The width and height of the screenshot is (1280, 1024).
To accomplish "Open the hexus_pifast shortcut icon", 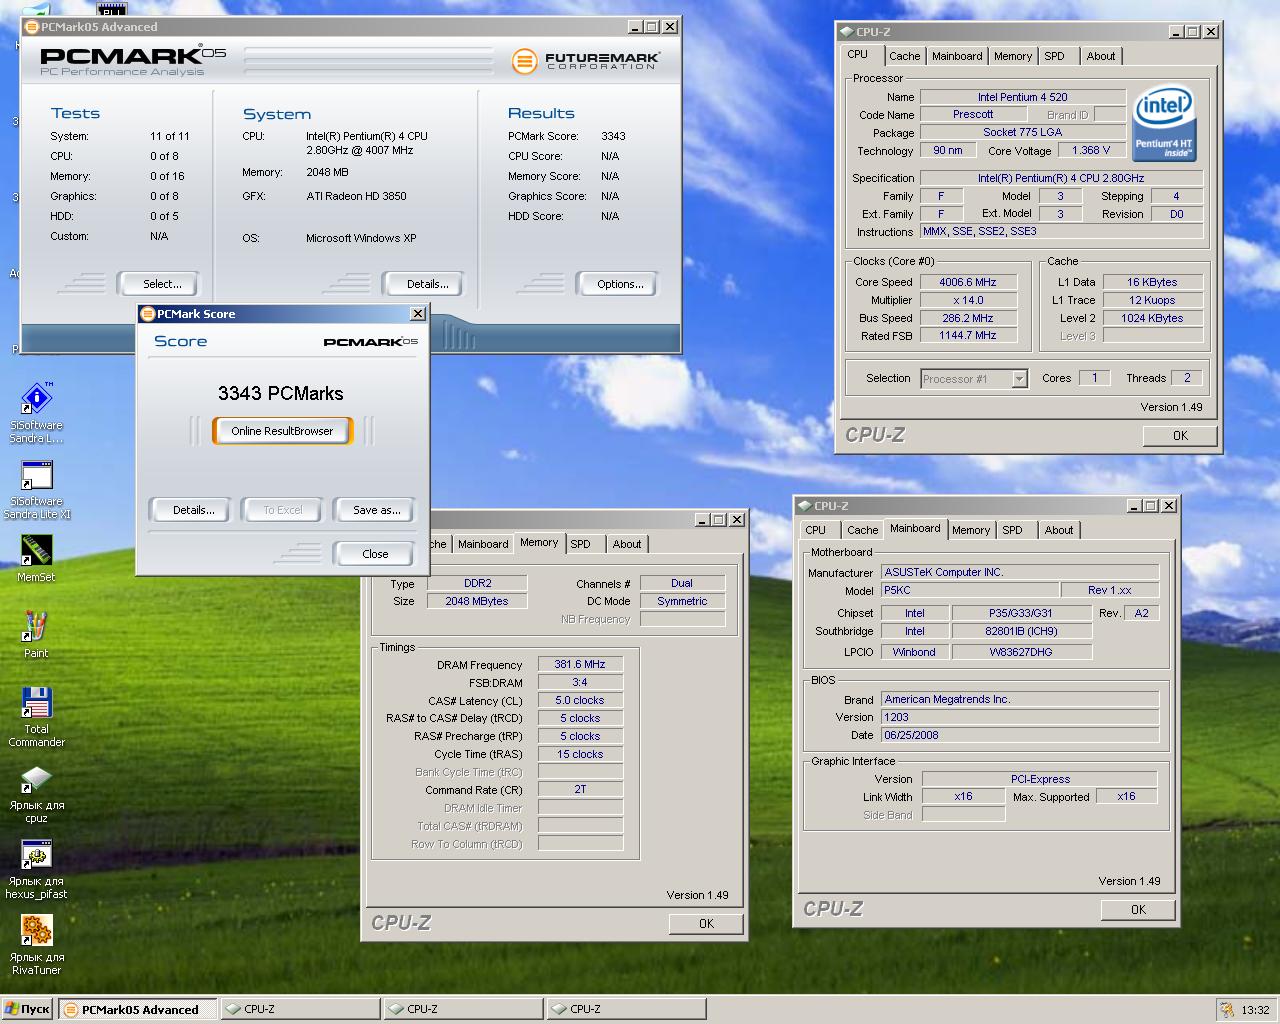I will 36,870.
